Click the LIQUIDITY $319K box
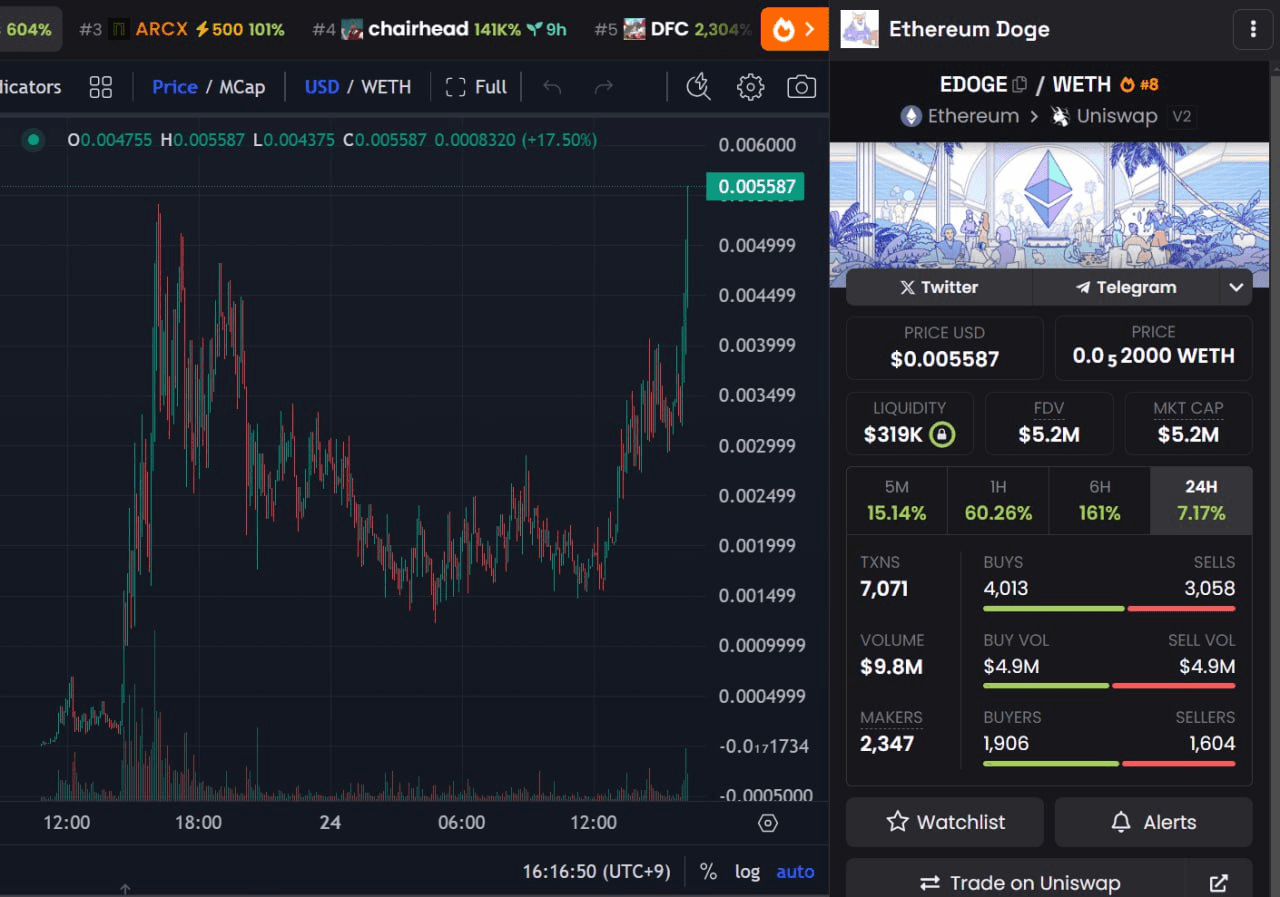Screen dimensions: 1280x897 click(x=909, y=423)
